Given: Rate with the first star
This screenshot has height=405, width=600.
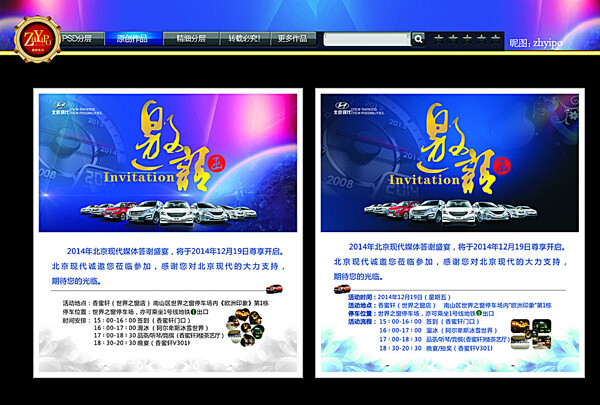Looking at the screenshot, I should pyautogui.click(x=439, y=38).
